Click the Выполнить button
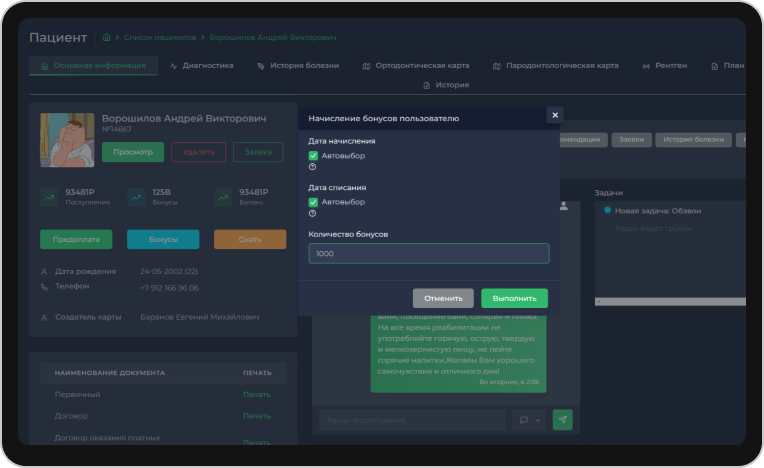Screen dimensions: 764x468 point(515,298)
